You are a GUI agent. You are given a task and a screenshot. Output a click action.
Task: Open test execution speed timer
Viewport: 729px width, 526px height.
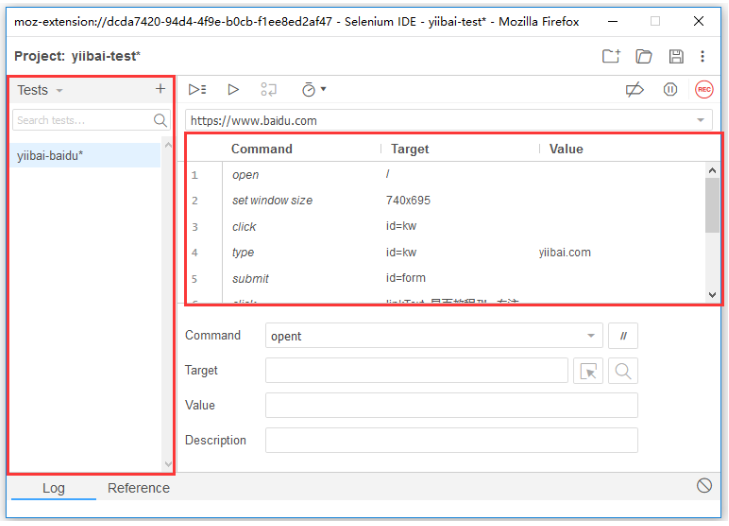point(314,89)
